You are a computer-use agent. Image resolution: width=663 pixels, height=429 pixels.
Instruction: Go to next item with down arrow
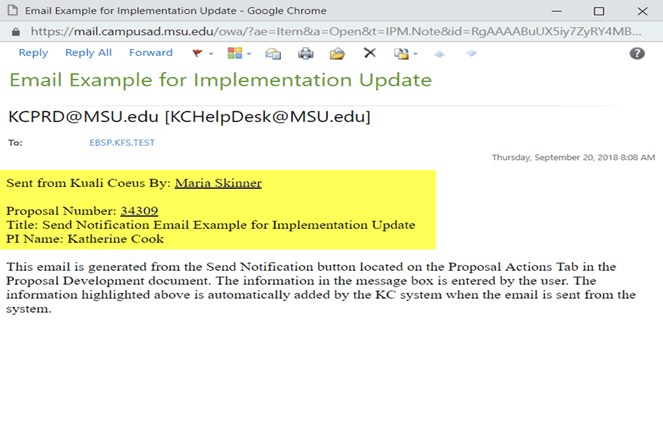[472, 54]
